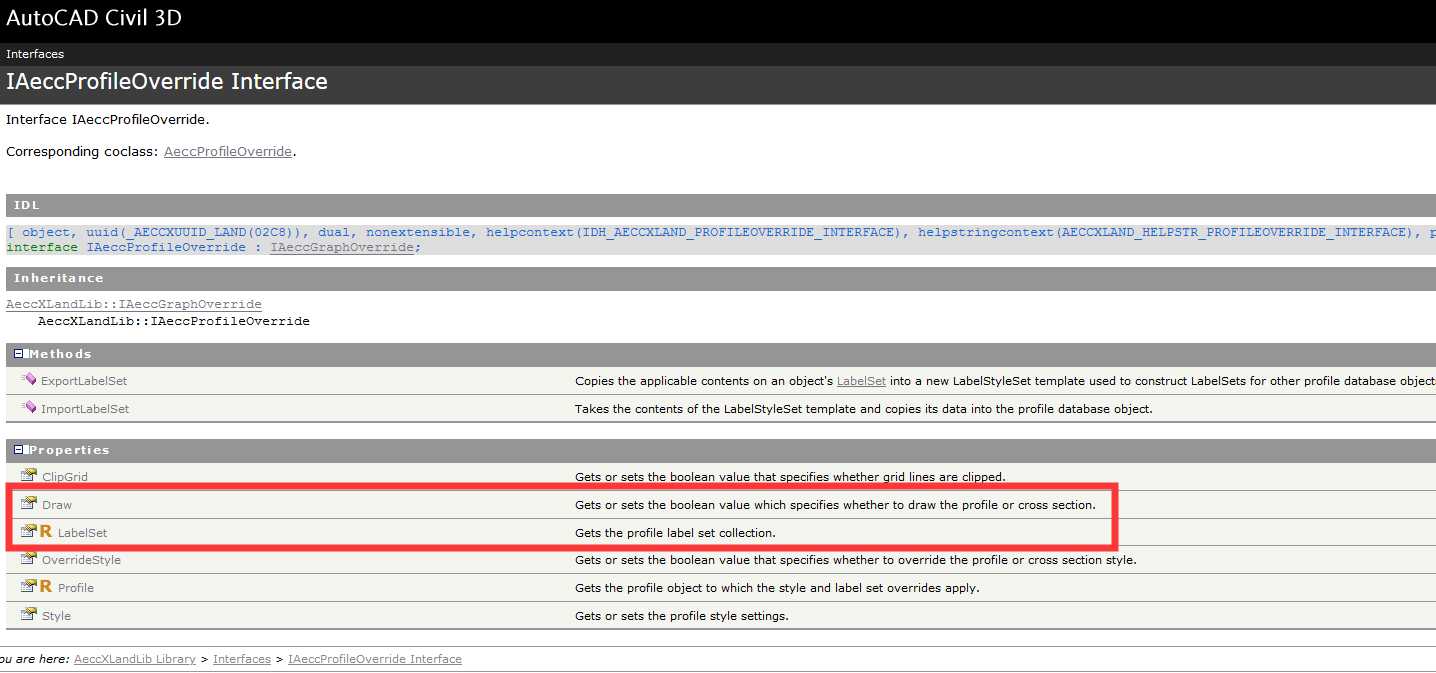Screen dimensions: 1436x673
Task: Open the ImportLabelSet method page
Action: click(85, 409)
